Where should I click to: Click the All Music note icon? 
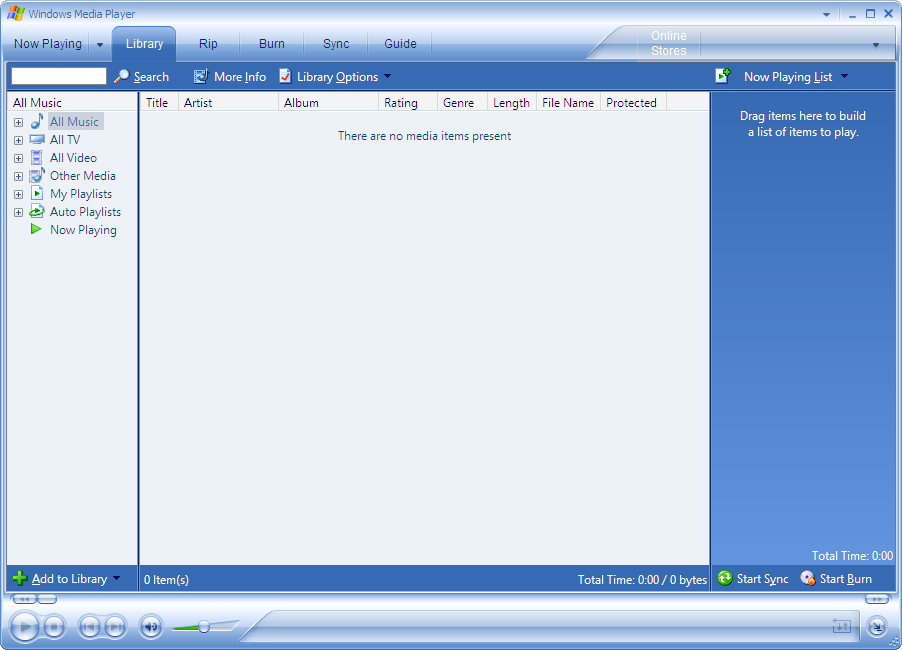pyautogui.click(x=37, y=121)
